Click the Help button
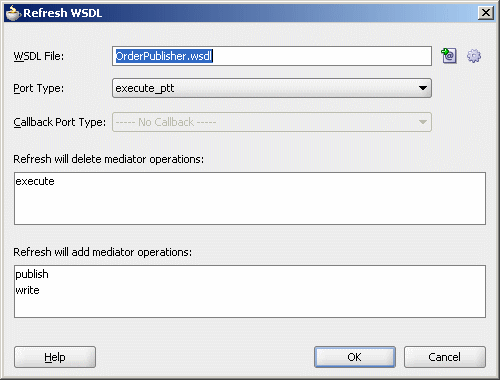500x380 pixels. point(55,357)
